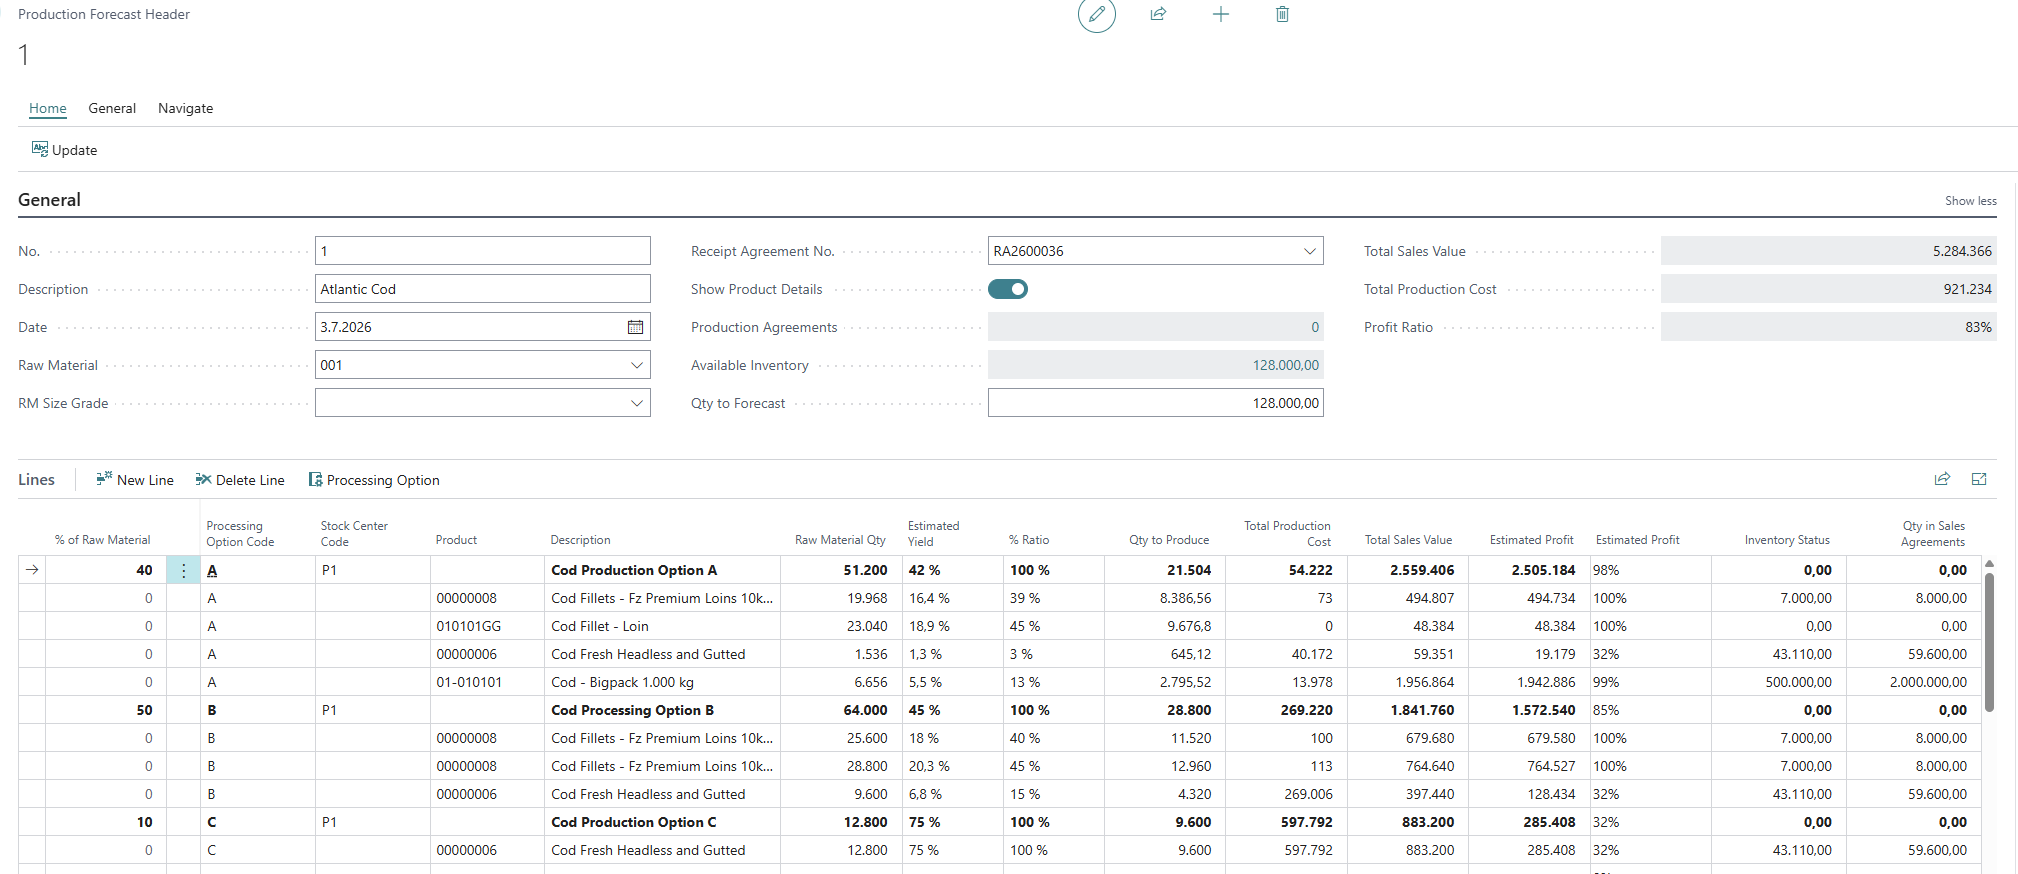Viewport: 2018px width, 874px height.
Task: Click Delete Line action
Action: point(240,480)
